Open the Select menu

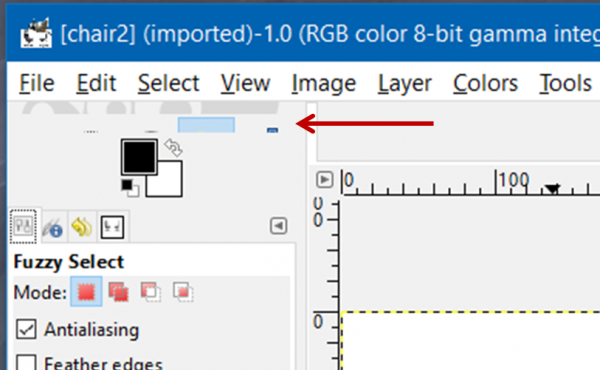tap(168, 83)
